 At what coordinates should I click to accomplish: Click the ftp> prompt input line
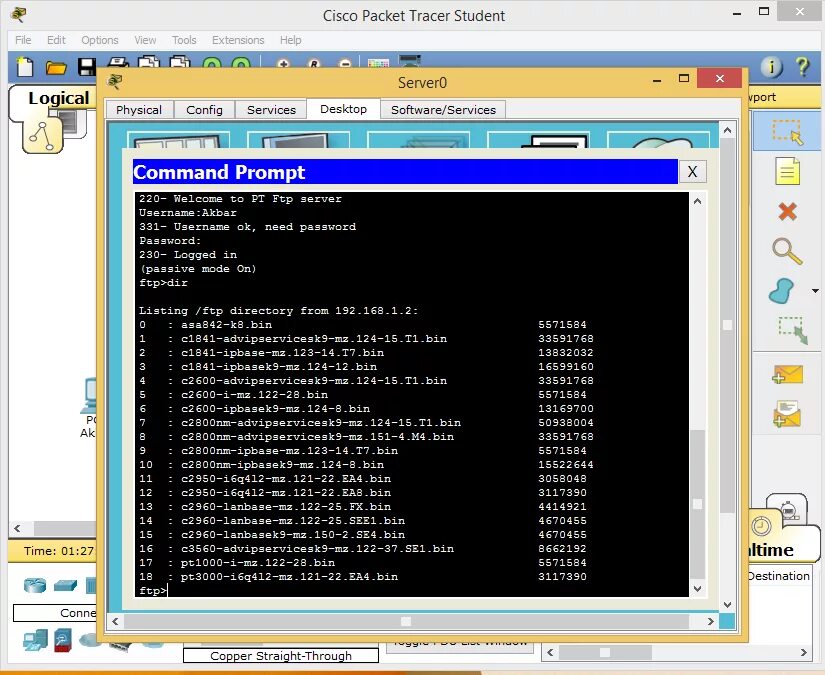pos(411,591)
